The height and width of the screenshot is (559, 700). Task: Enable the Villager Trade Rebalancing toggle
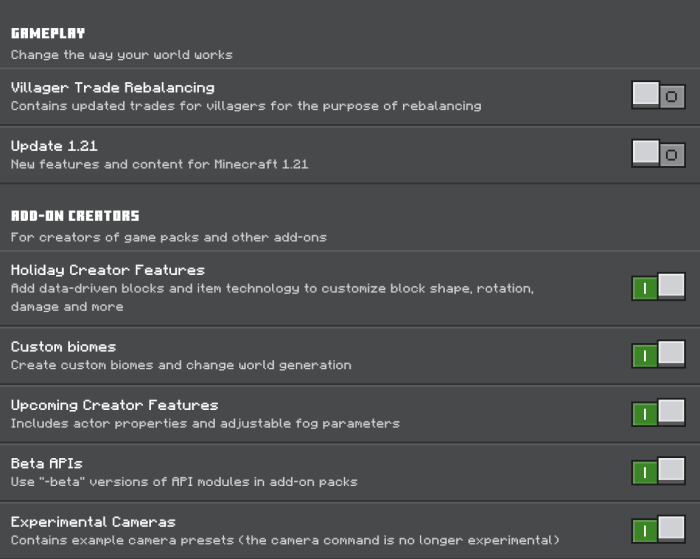point(658,95)
